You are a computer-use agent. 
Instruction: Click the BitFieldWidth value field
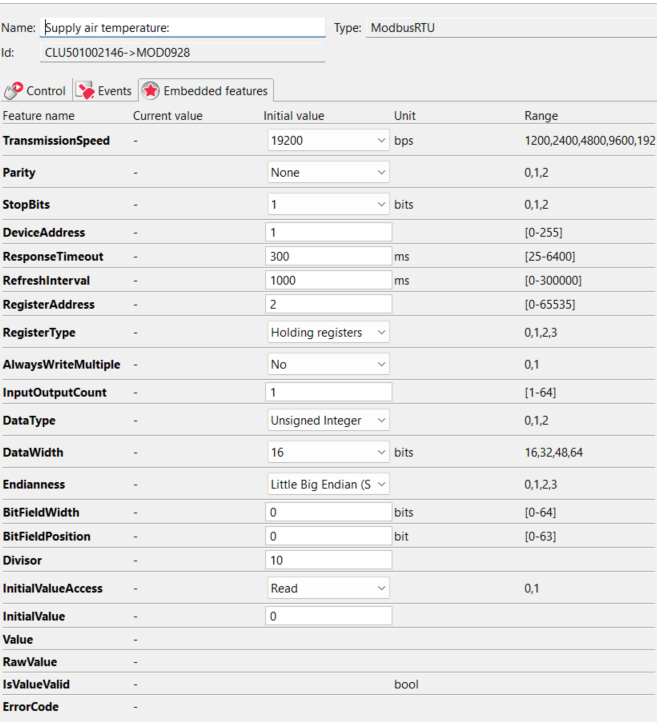click(329, 512)
